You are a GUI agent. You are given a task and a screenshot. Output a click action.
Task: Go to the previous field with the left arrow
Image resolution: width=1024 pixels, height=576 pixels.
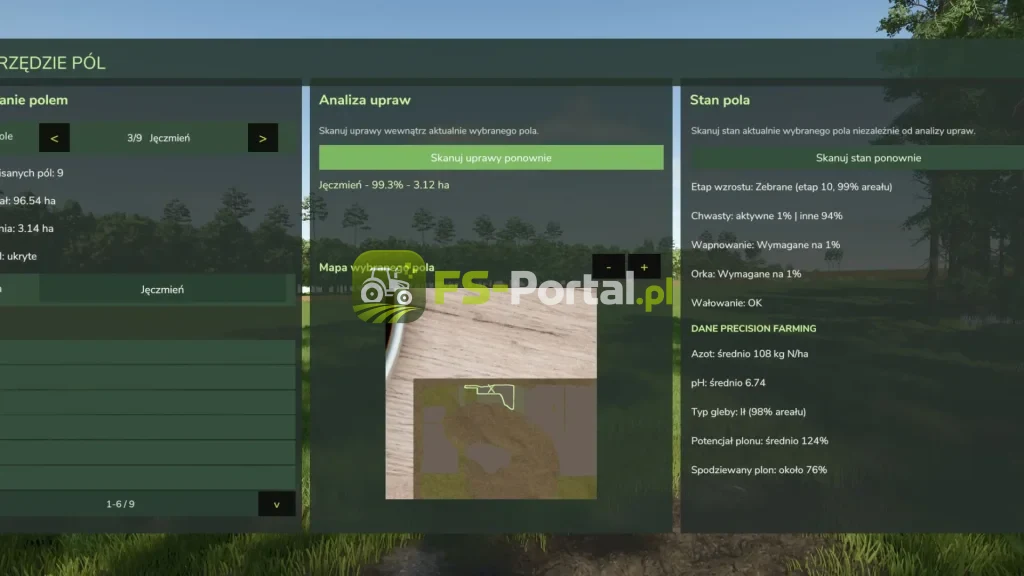coord(54,138)
